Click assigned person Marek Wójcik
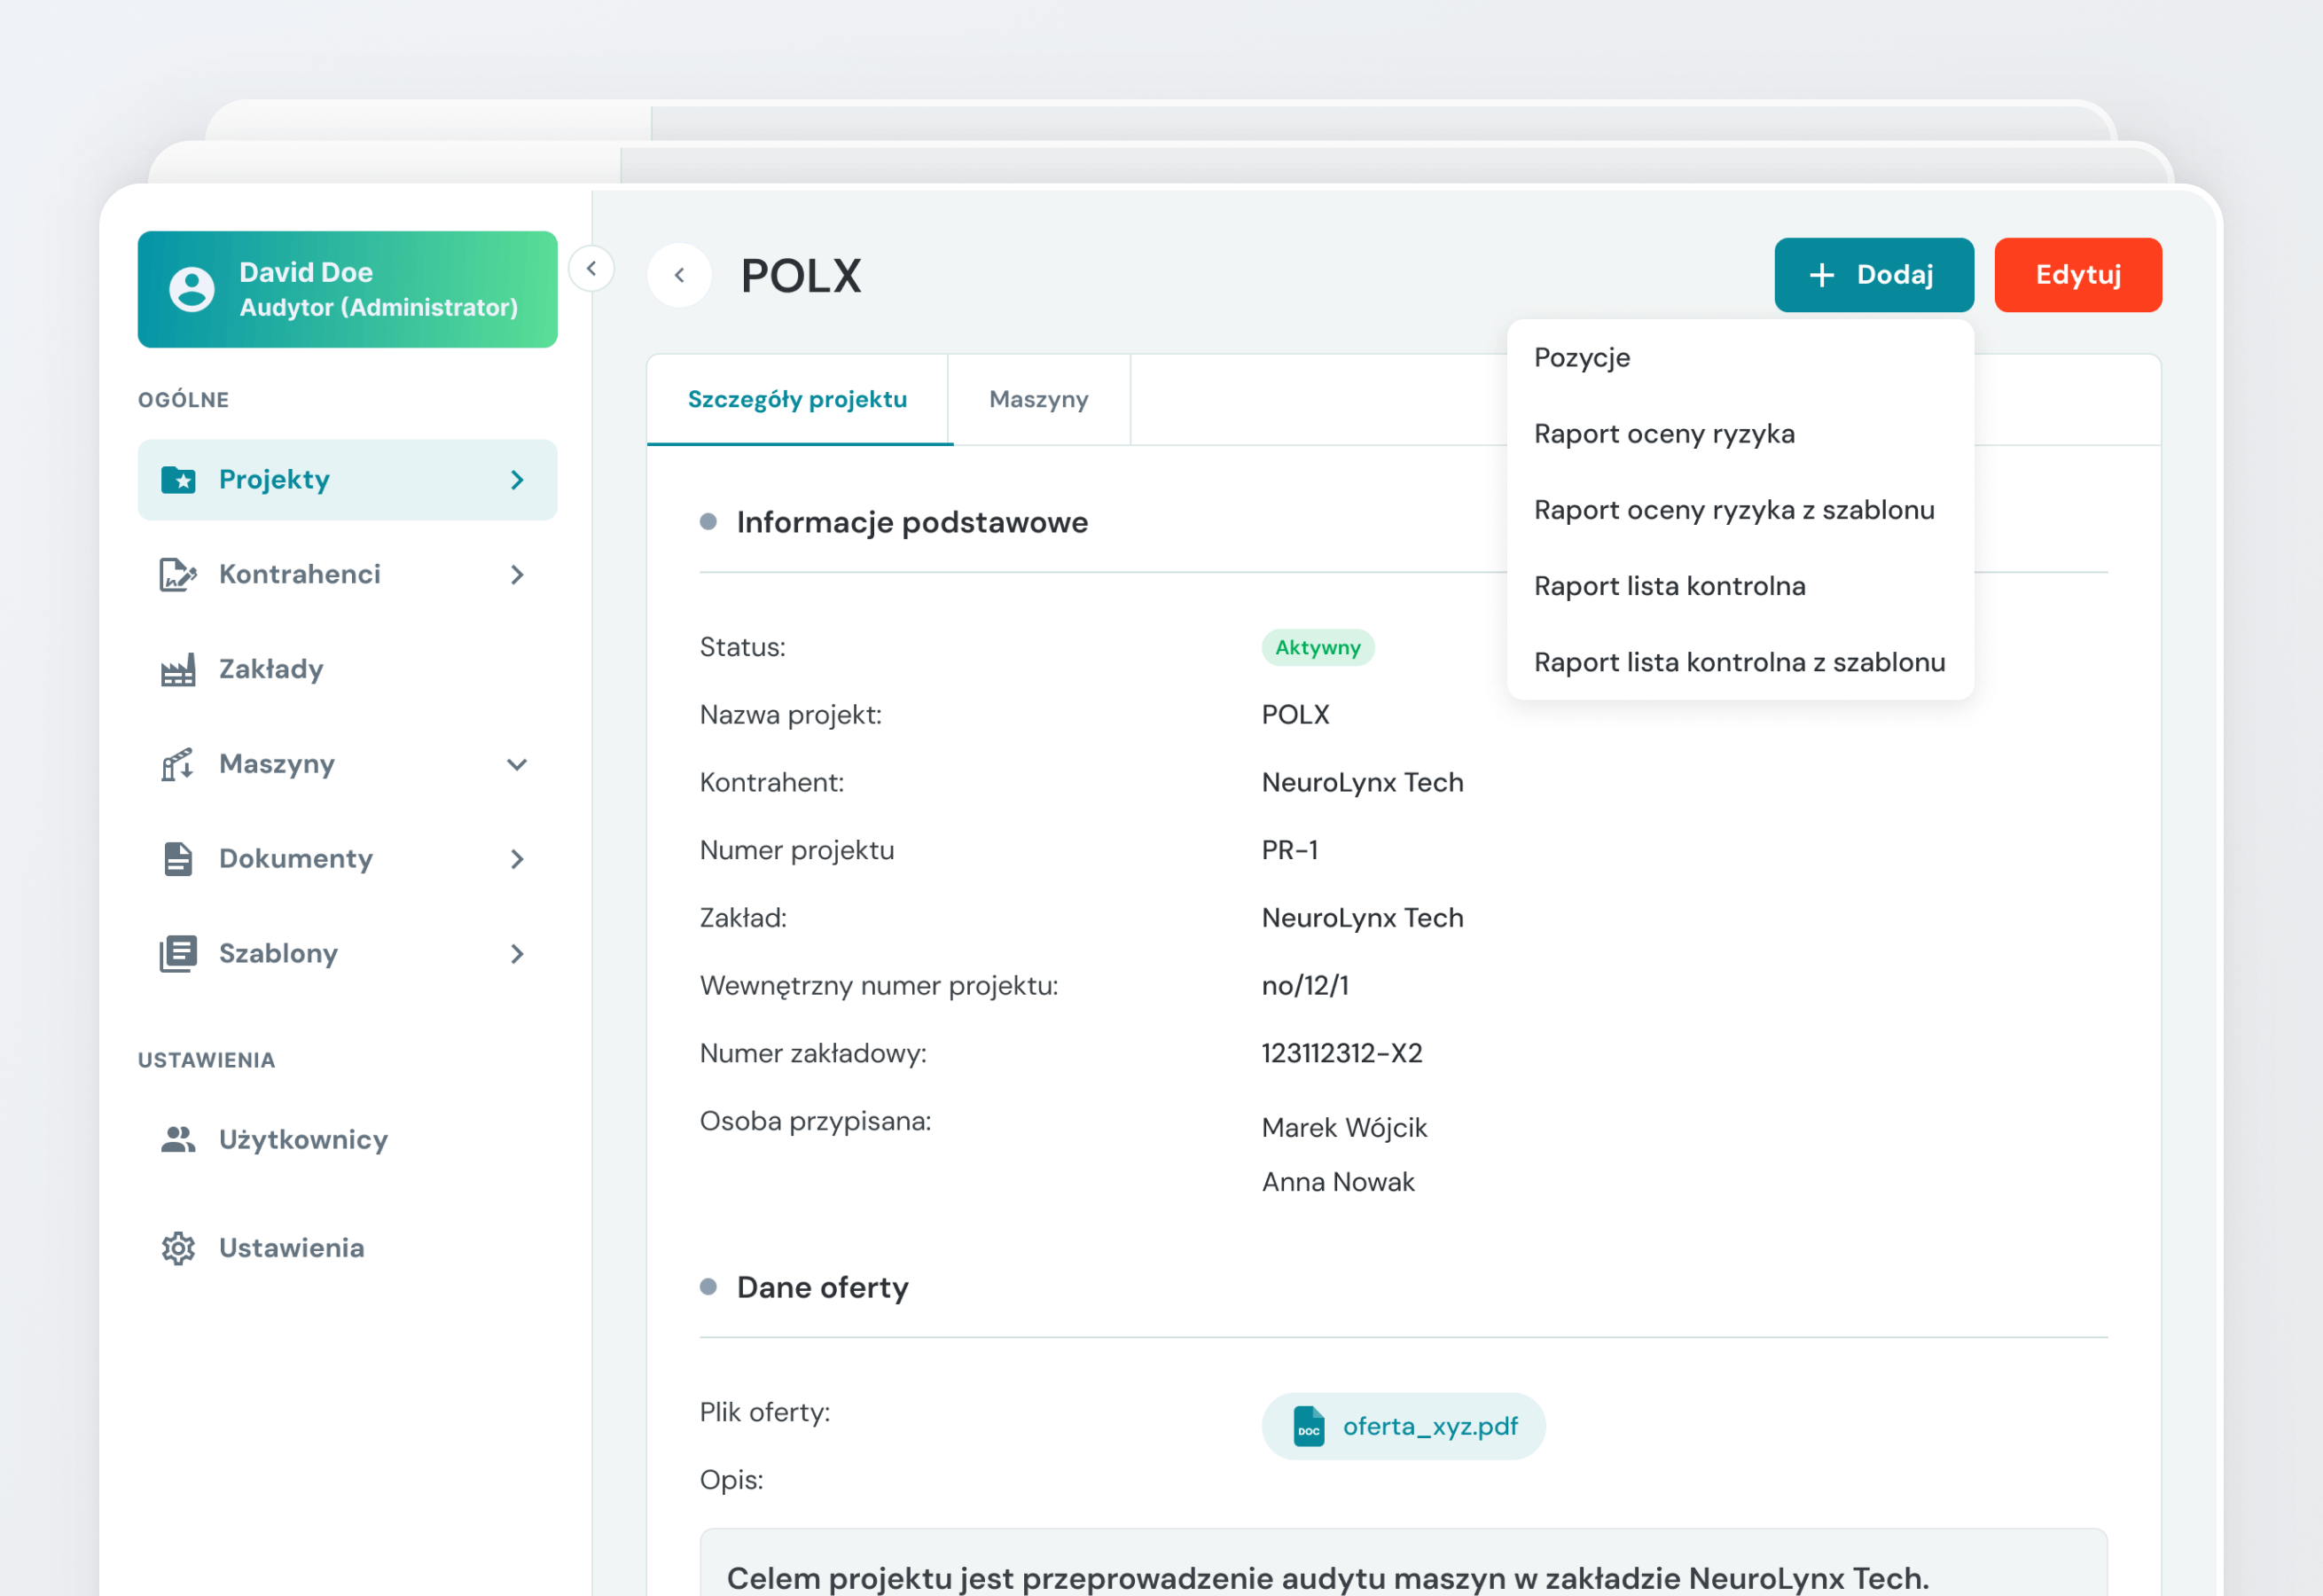Viewport: 2323px width, 1596px height. coord(1344,1128)
